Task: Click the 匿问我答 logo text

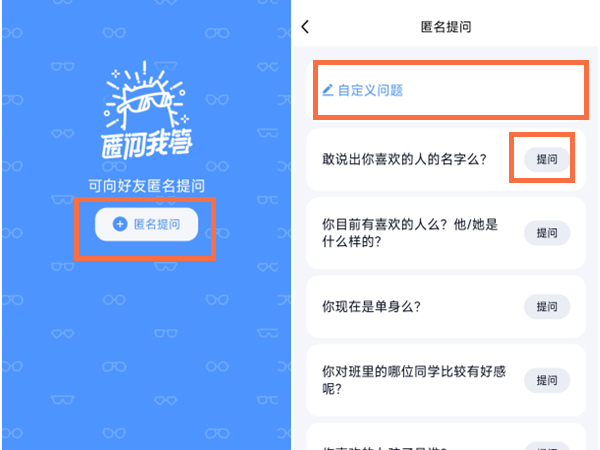Action: pyautogui.click(x=147, y=144)
